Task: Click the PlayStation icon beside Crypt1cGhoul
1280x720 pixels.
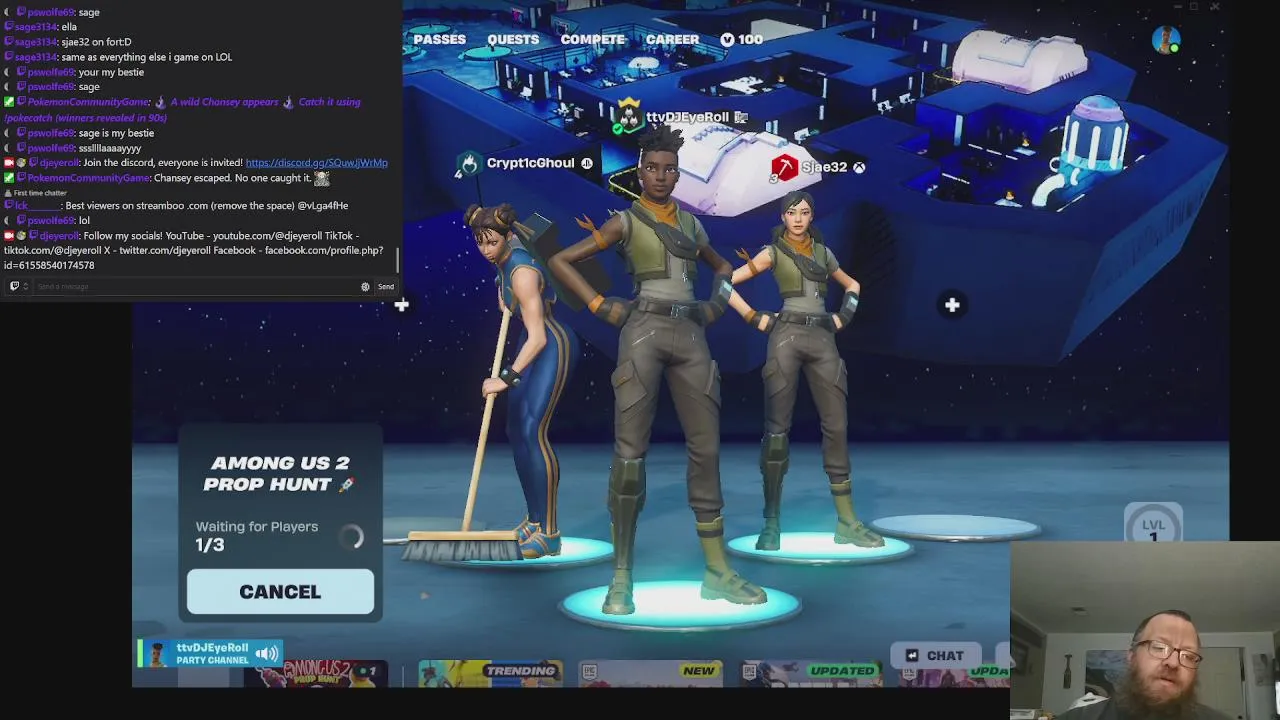Action: pos(587,163)
